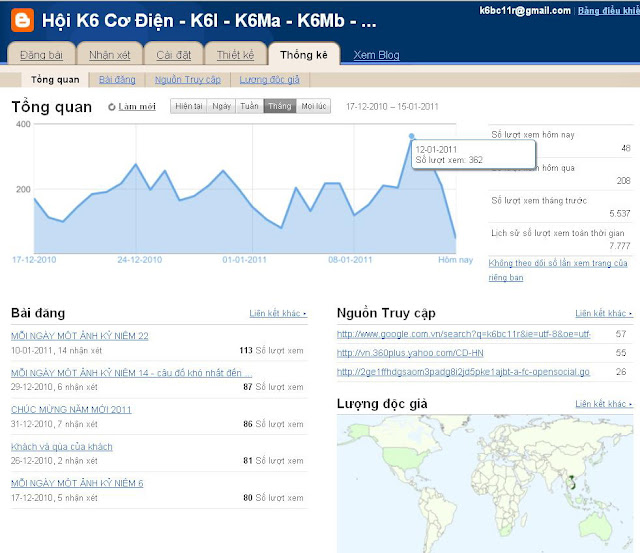Click Vietnam on the audience world map
Viewport: 640px width, 553px height.
tap(572, 482)
